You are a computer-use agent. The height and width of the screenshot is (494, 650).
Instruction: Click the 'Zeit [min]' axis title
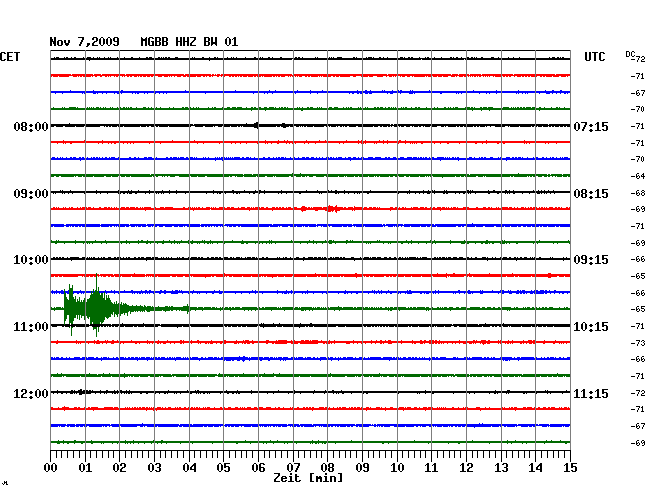pos(308,478)
